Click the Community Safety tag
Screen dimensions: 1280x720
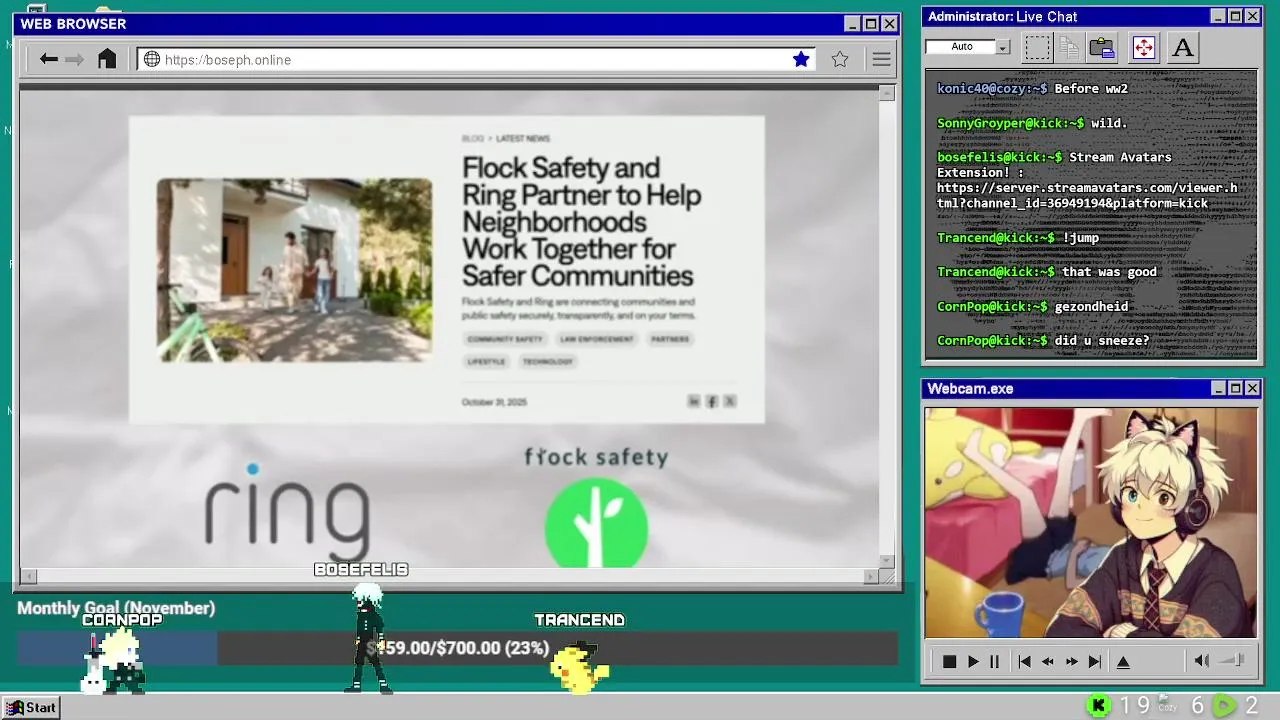pos(505,339)
